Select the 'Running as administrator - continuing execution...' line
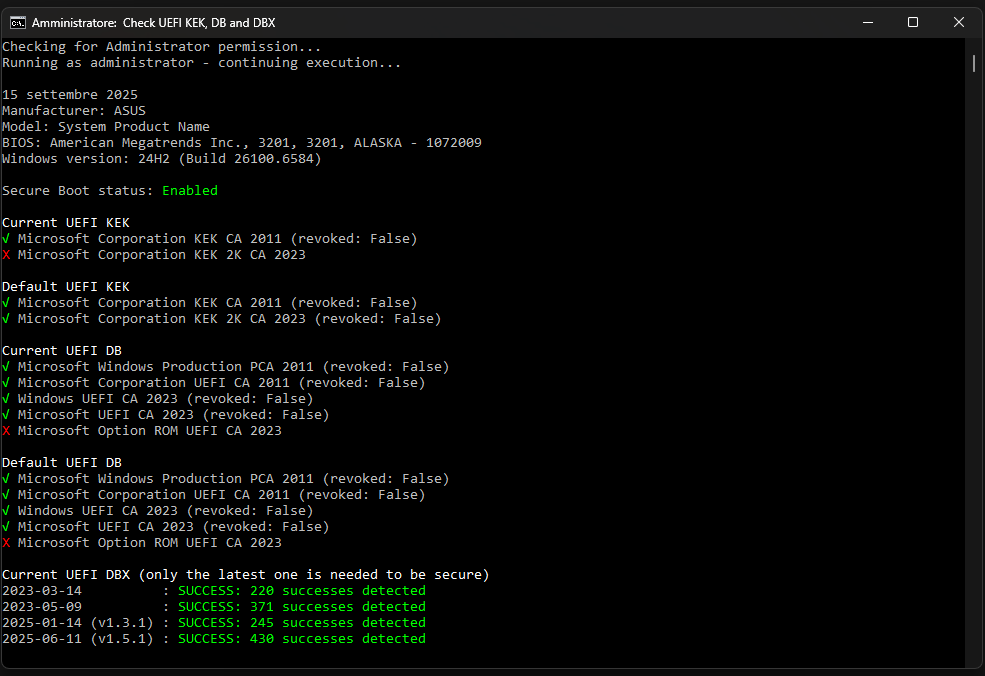The width and height of the screenshot is (985, 676). click(x=201, y=63)
